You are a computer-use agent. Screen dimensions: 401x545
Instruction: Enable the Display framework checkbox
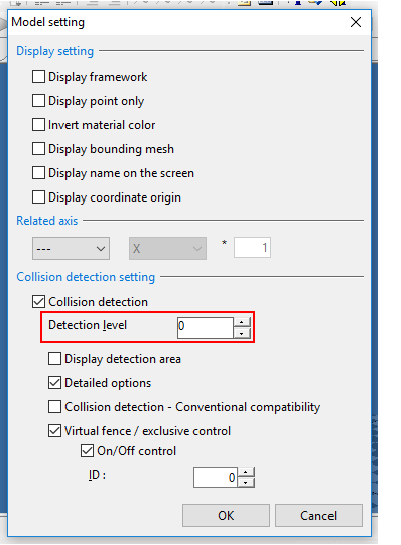pyautogui.click(x=38, y=77)
